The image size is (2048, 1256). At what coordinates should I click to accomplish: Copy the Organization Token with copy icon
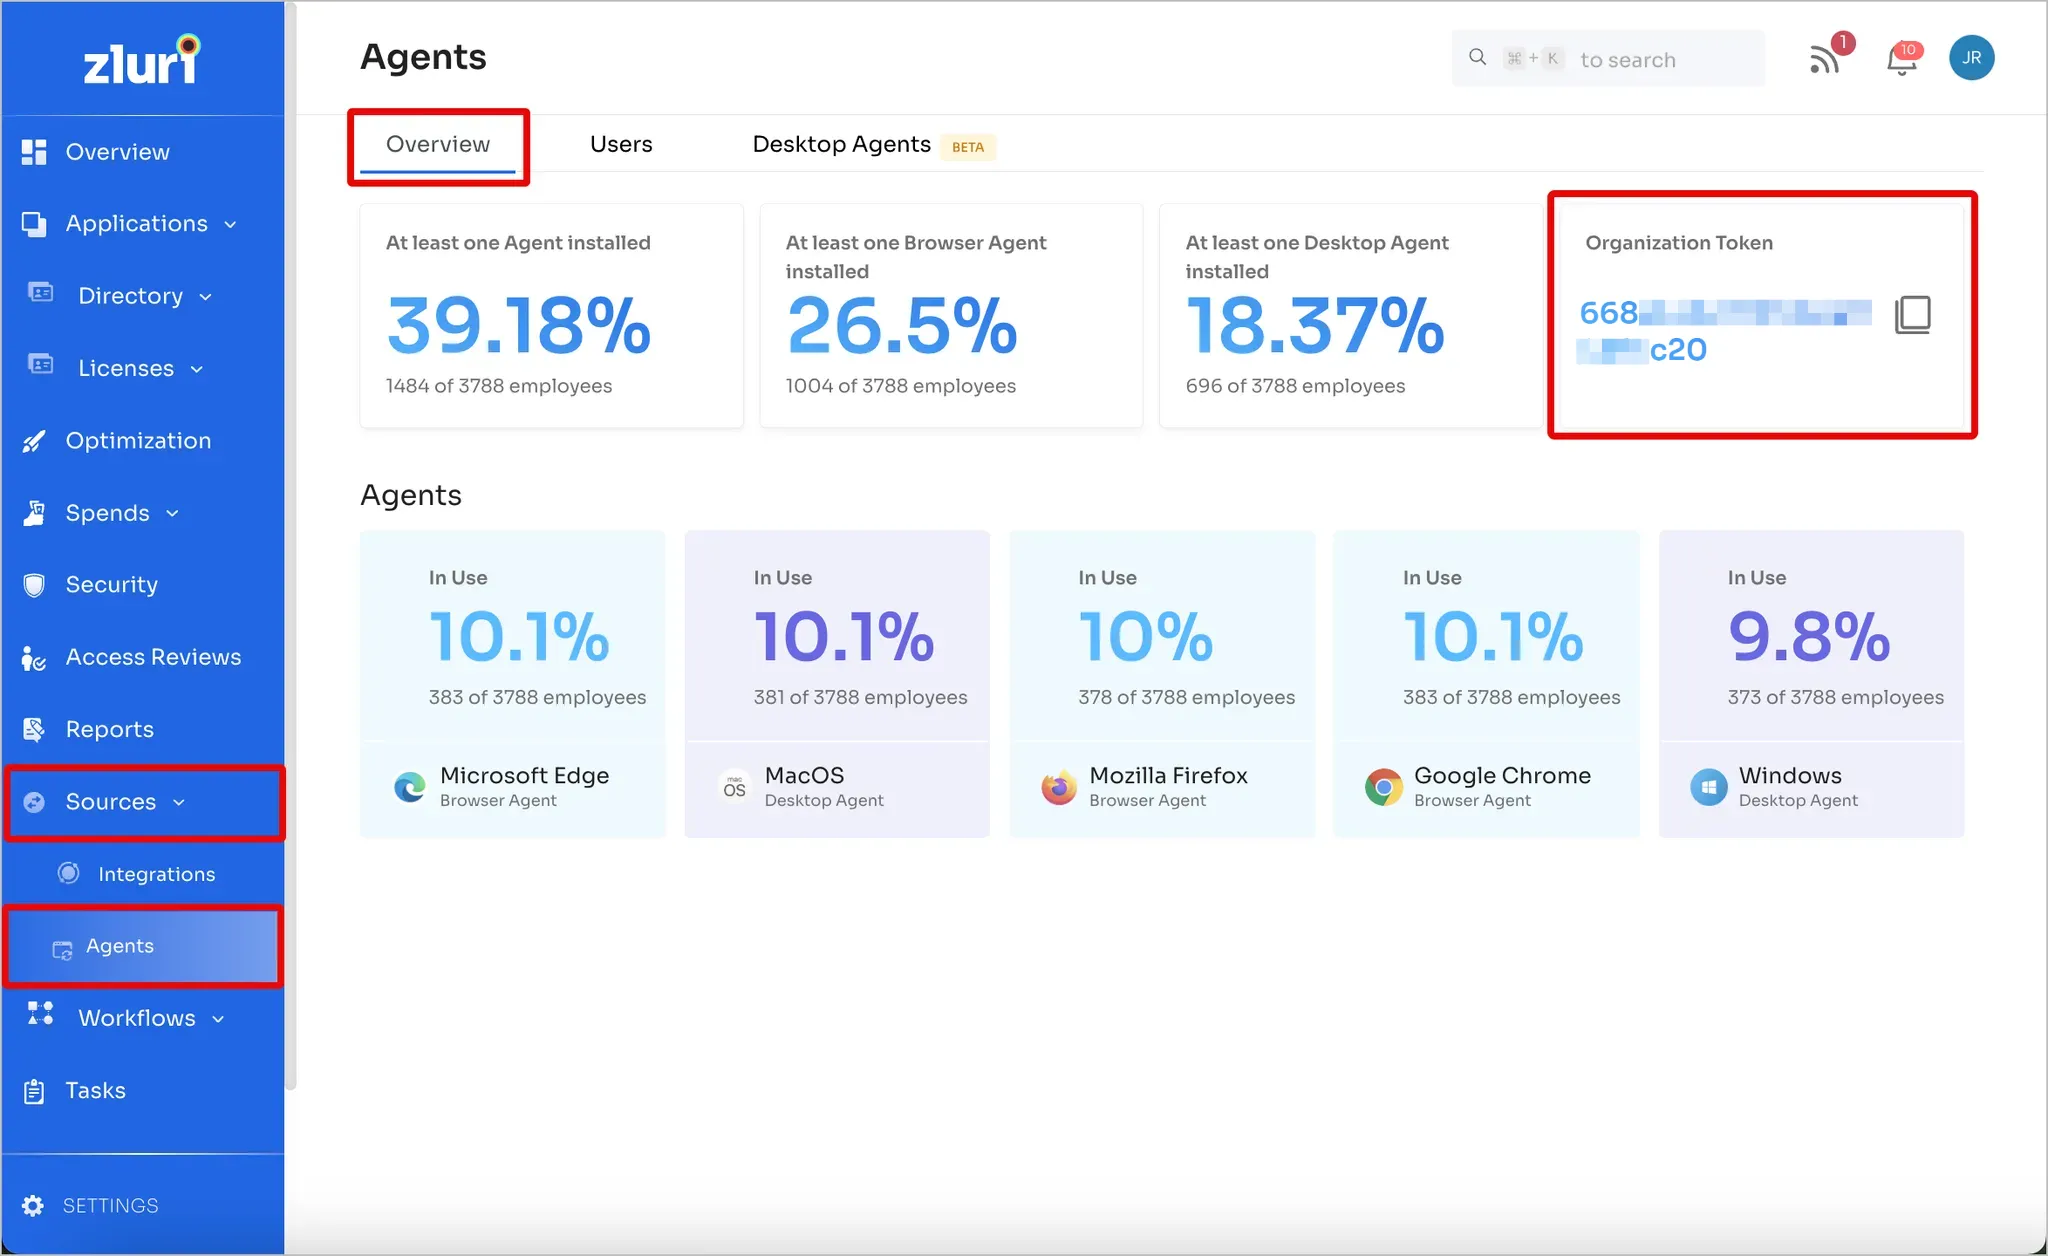pos(1912,315)
